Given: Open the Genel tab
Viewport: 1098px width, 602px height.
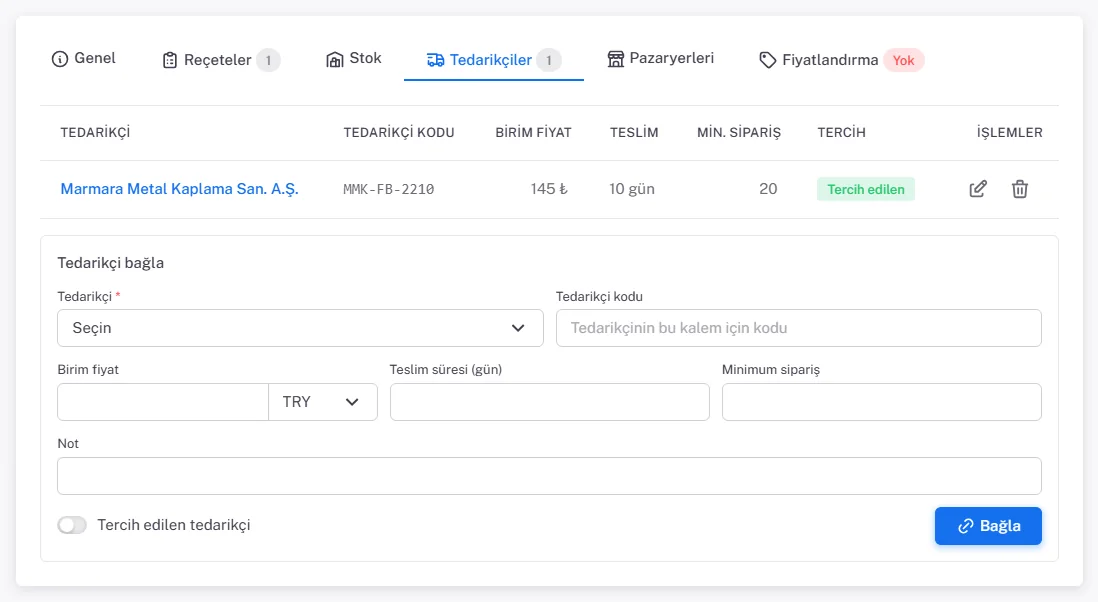Looking at the screenshot, I should tap(84, 59).
